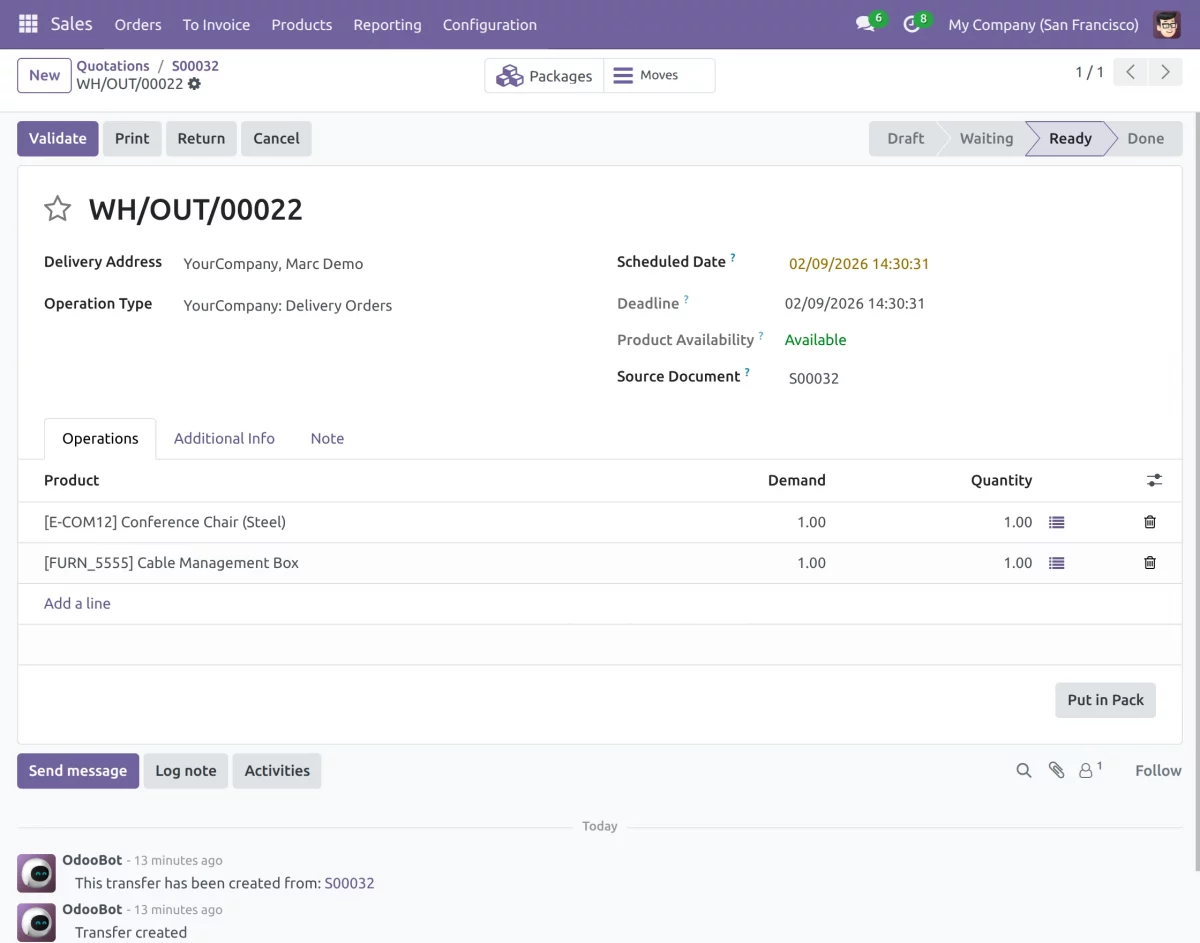Open the chat messages icon
This screenshot has height=943, width=1200.
click(865, 24)
